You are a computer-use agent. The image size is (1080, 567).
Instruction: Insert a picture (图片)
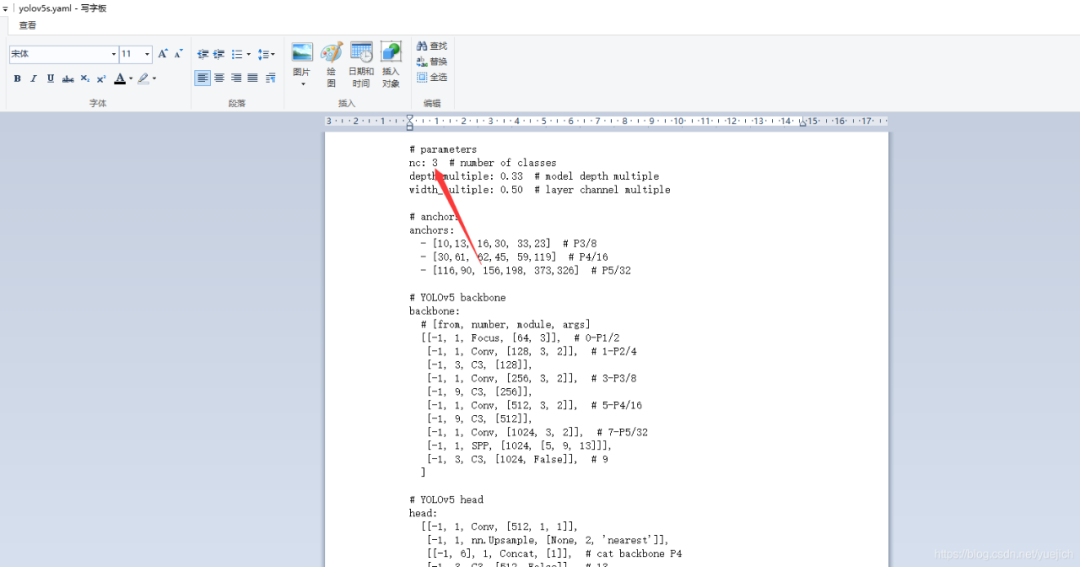pos(302,58)
